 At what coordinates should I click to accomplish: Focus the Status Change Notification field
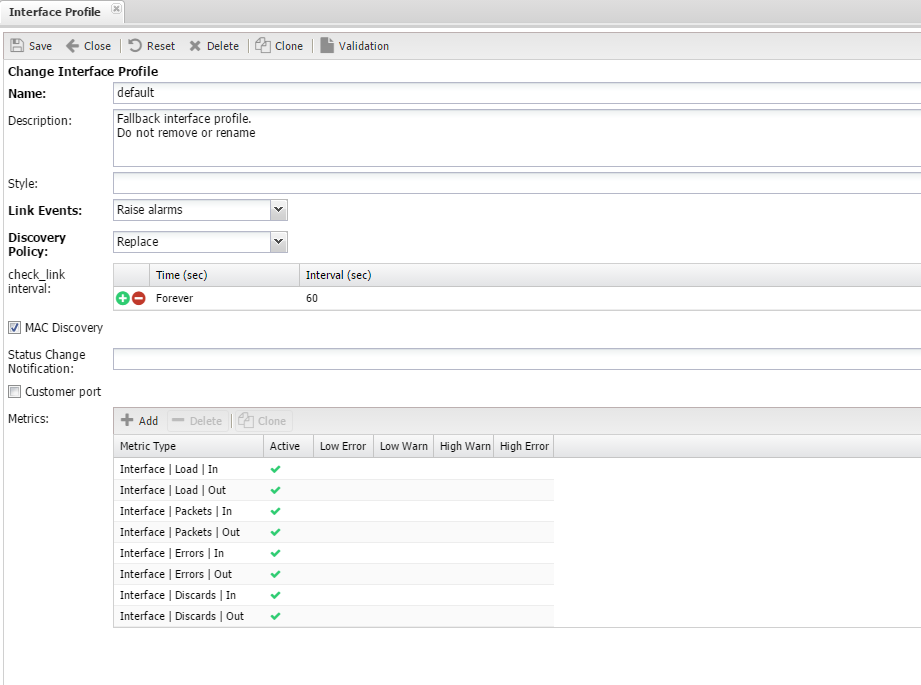[516, 359]
